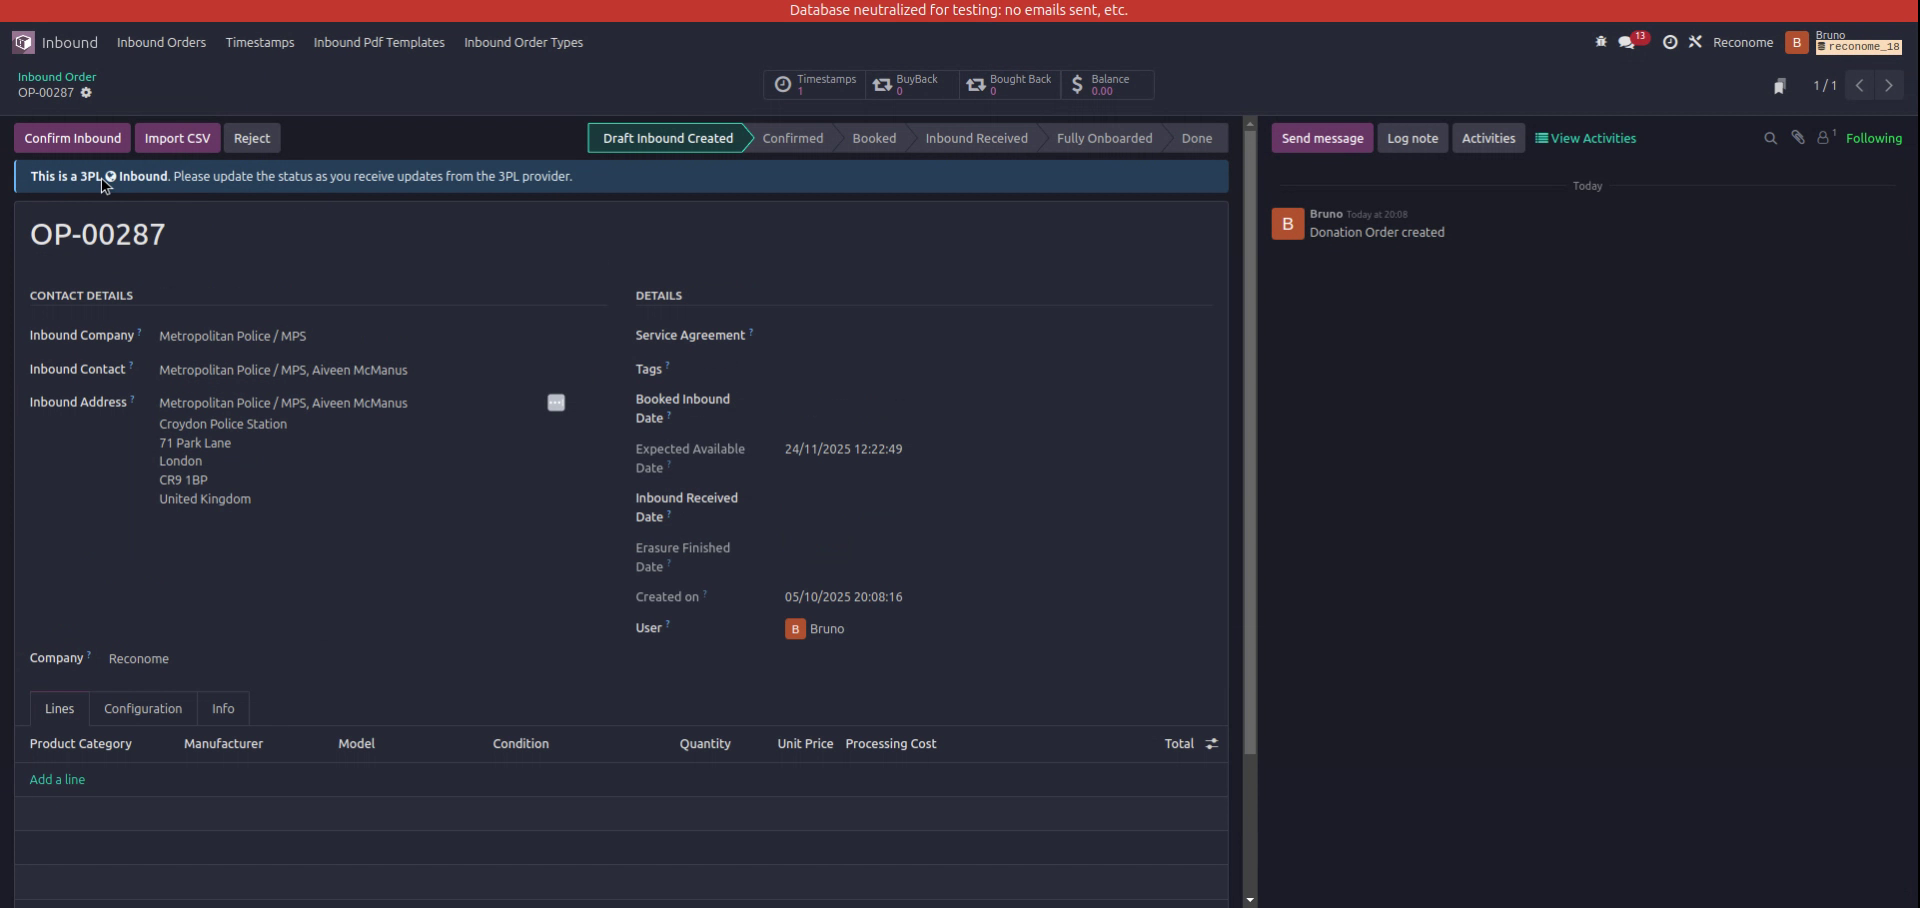The height and width of the screenshot is (908, 1920).
Task: Search messages with the magnifier icon
Action: tap(1770, 137)
